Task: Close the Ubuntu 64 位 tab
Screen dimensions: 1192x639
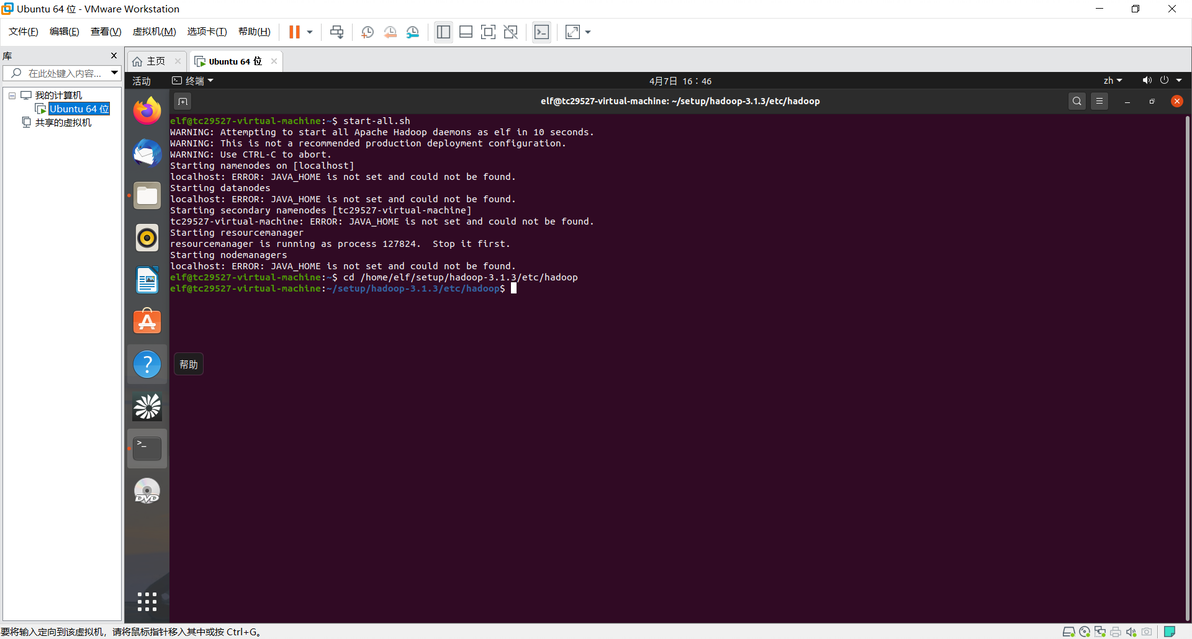Action: pos(274,62)
